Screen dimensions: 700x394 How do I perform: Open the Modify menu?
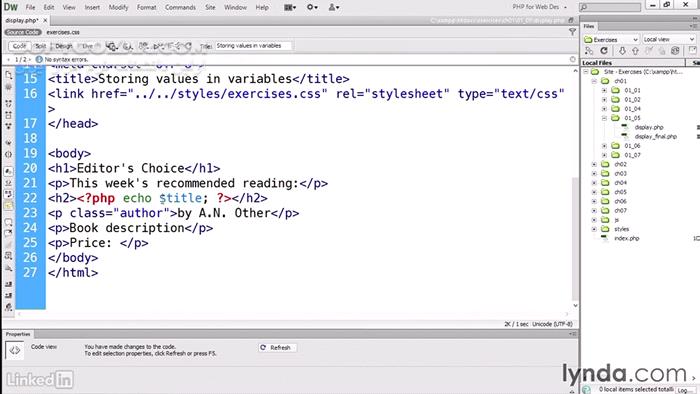coord(118,7)
